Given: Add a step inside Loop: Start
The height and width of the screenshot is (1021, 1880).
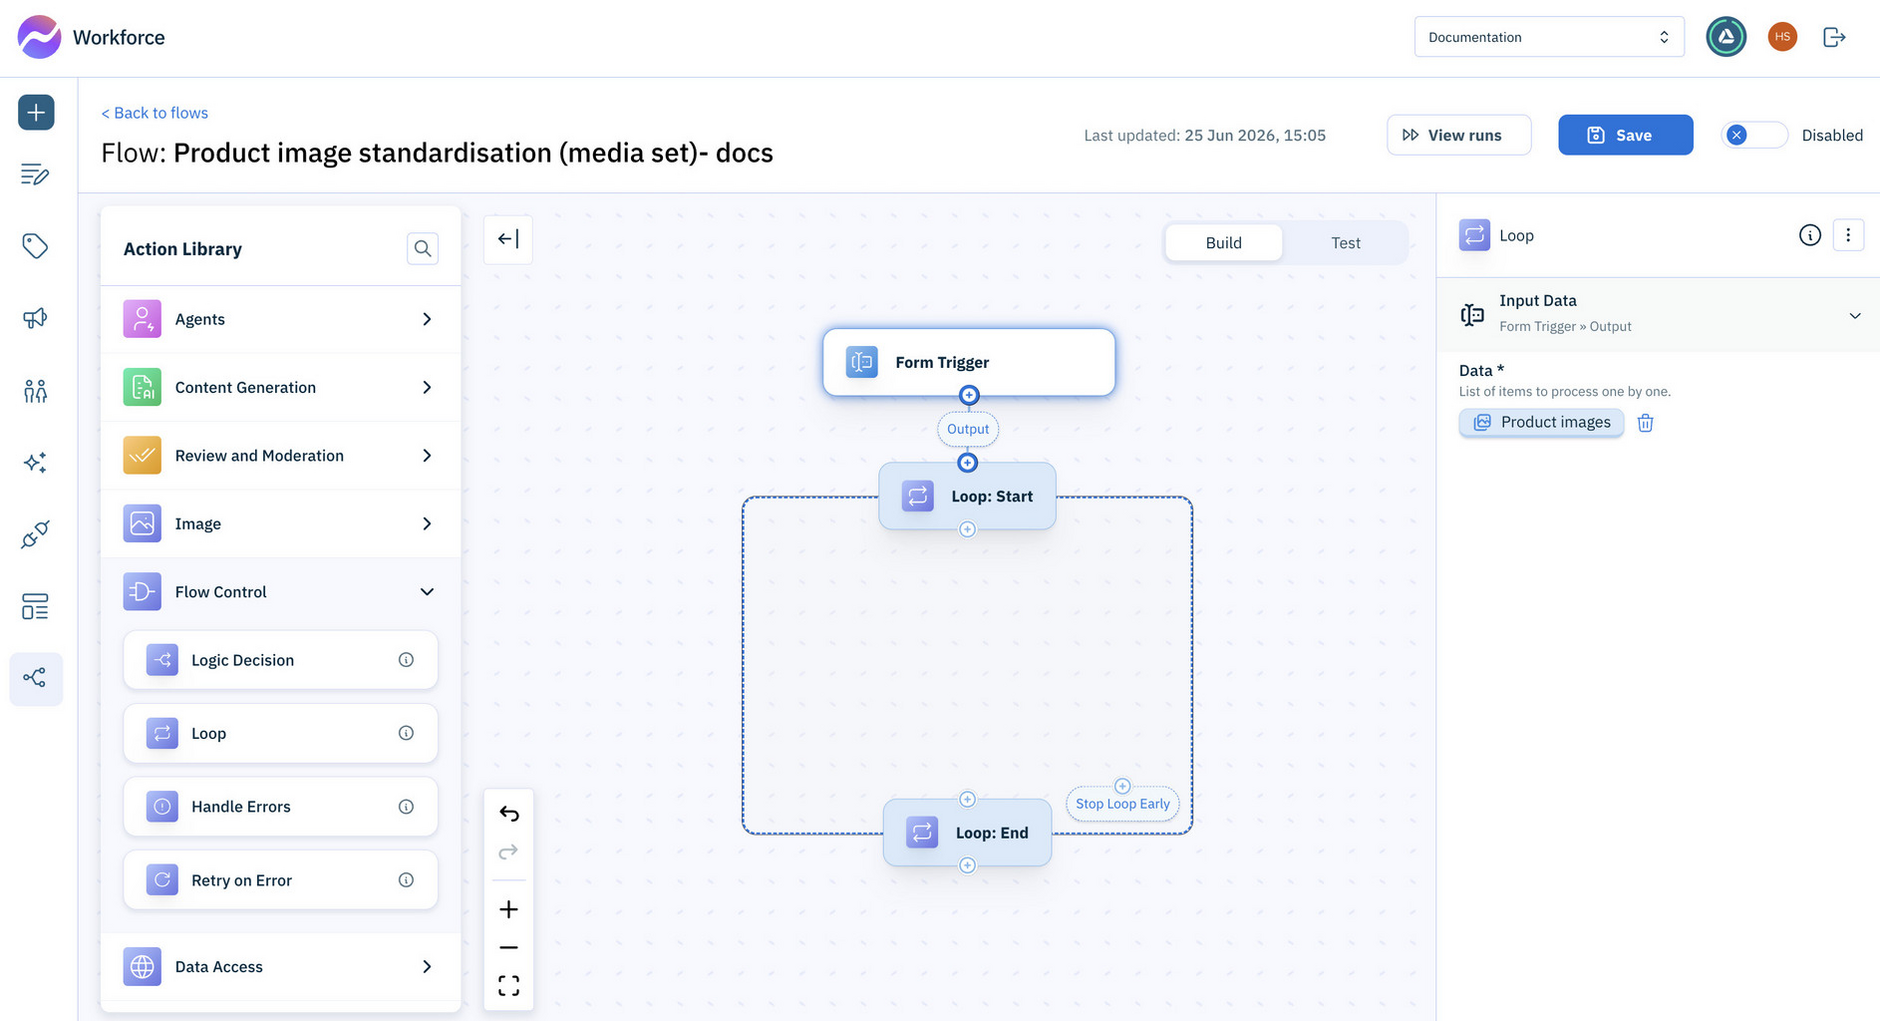Looking at the screenshot, I should point(967,529).
